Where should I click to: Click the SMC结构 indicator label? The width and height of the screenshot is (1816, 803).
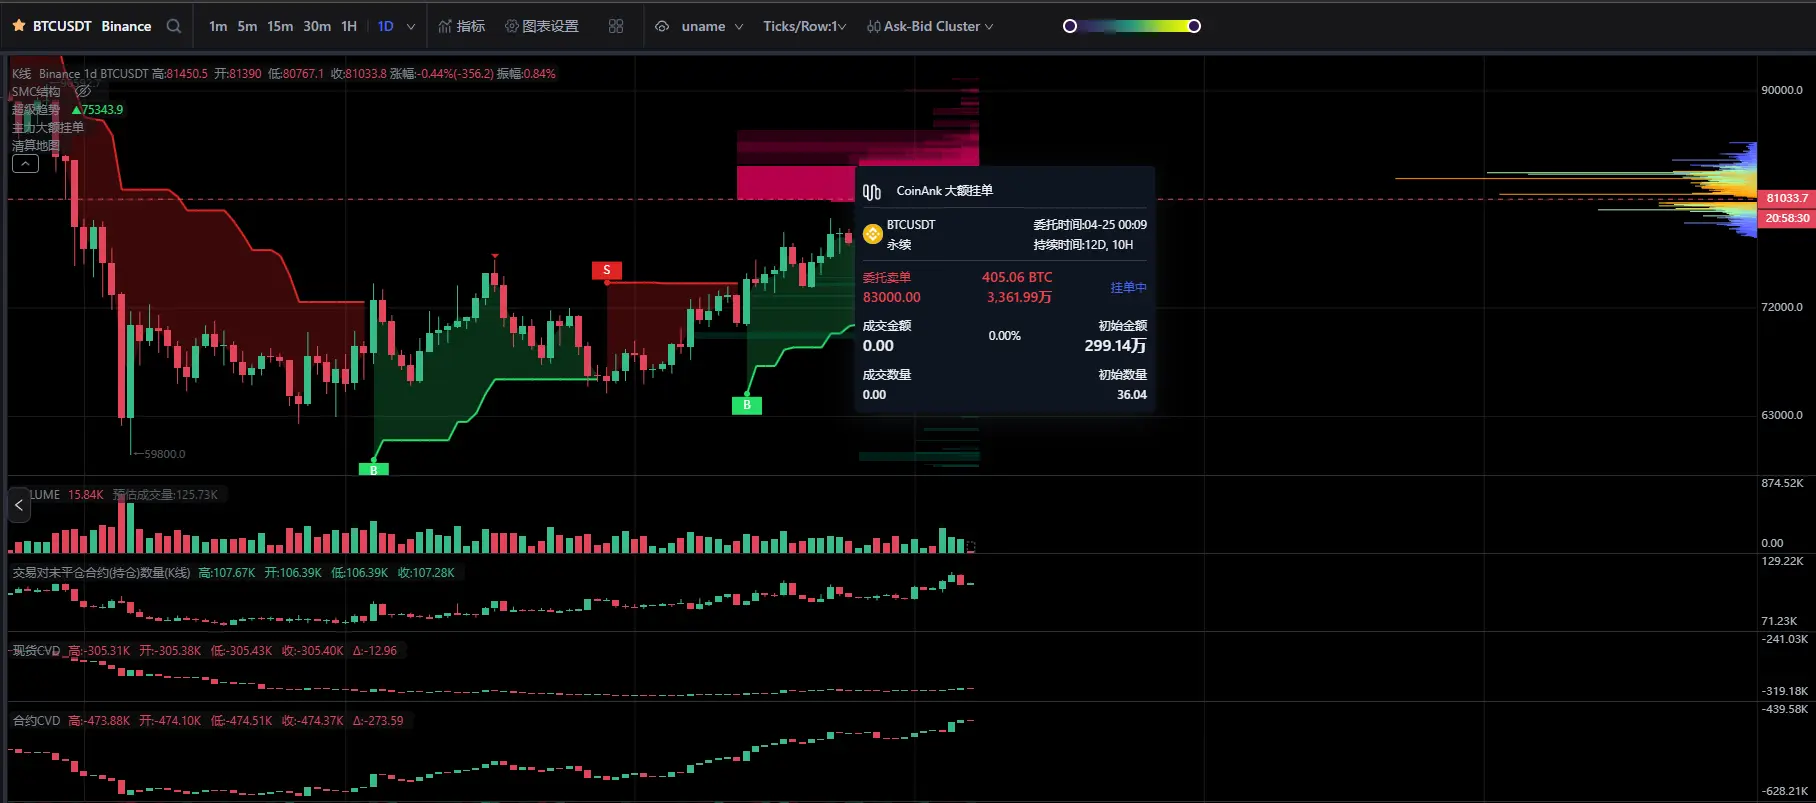pyautogui.click(x=36, y=91)
